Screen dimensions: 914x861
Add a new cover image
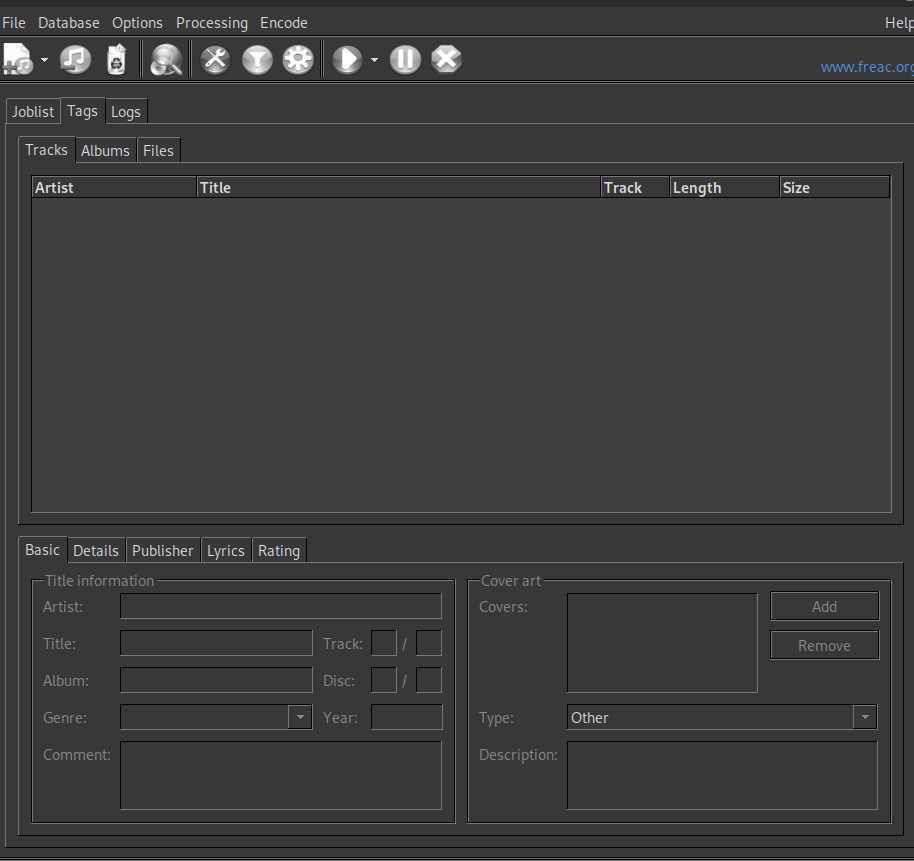coord(824,606)
